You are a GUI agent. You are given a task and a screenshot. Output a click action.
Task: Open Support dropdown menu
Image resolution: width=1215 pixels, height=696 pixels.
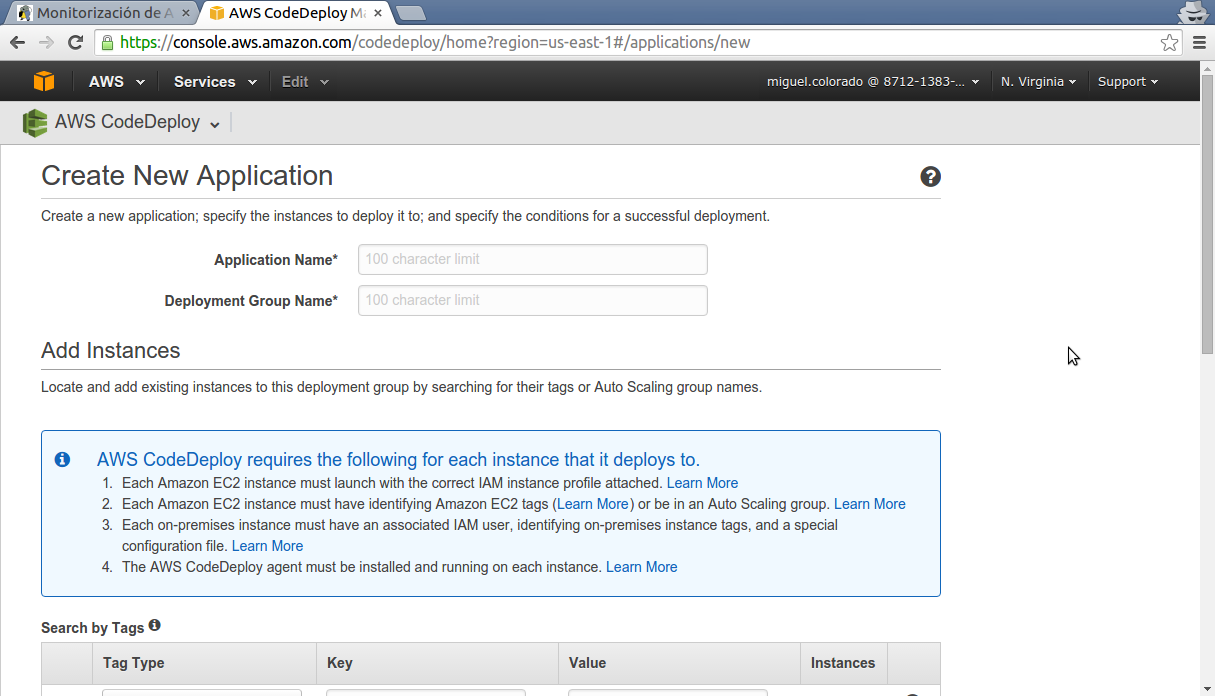(1128, 82)
